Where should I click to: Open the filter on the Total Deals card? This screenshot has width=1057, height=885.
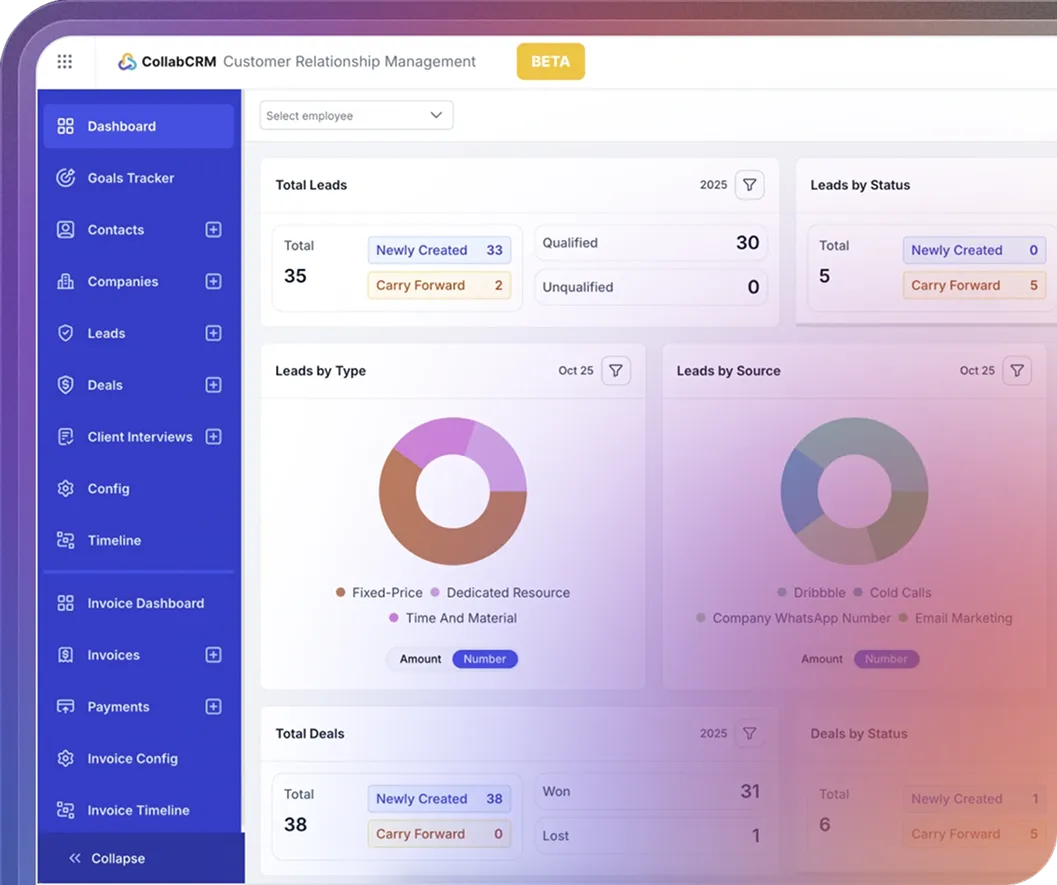pyautogui.click(x=748, y=733)
